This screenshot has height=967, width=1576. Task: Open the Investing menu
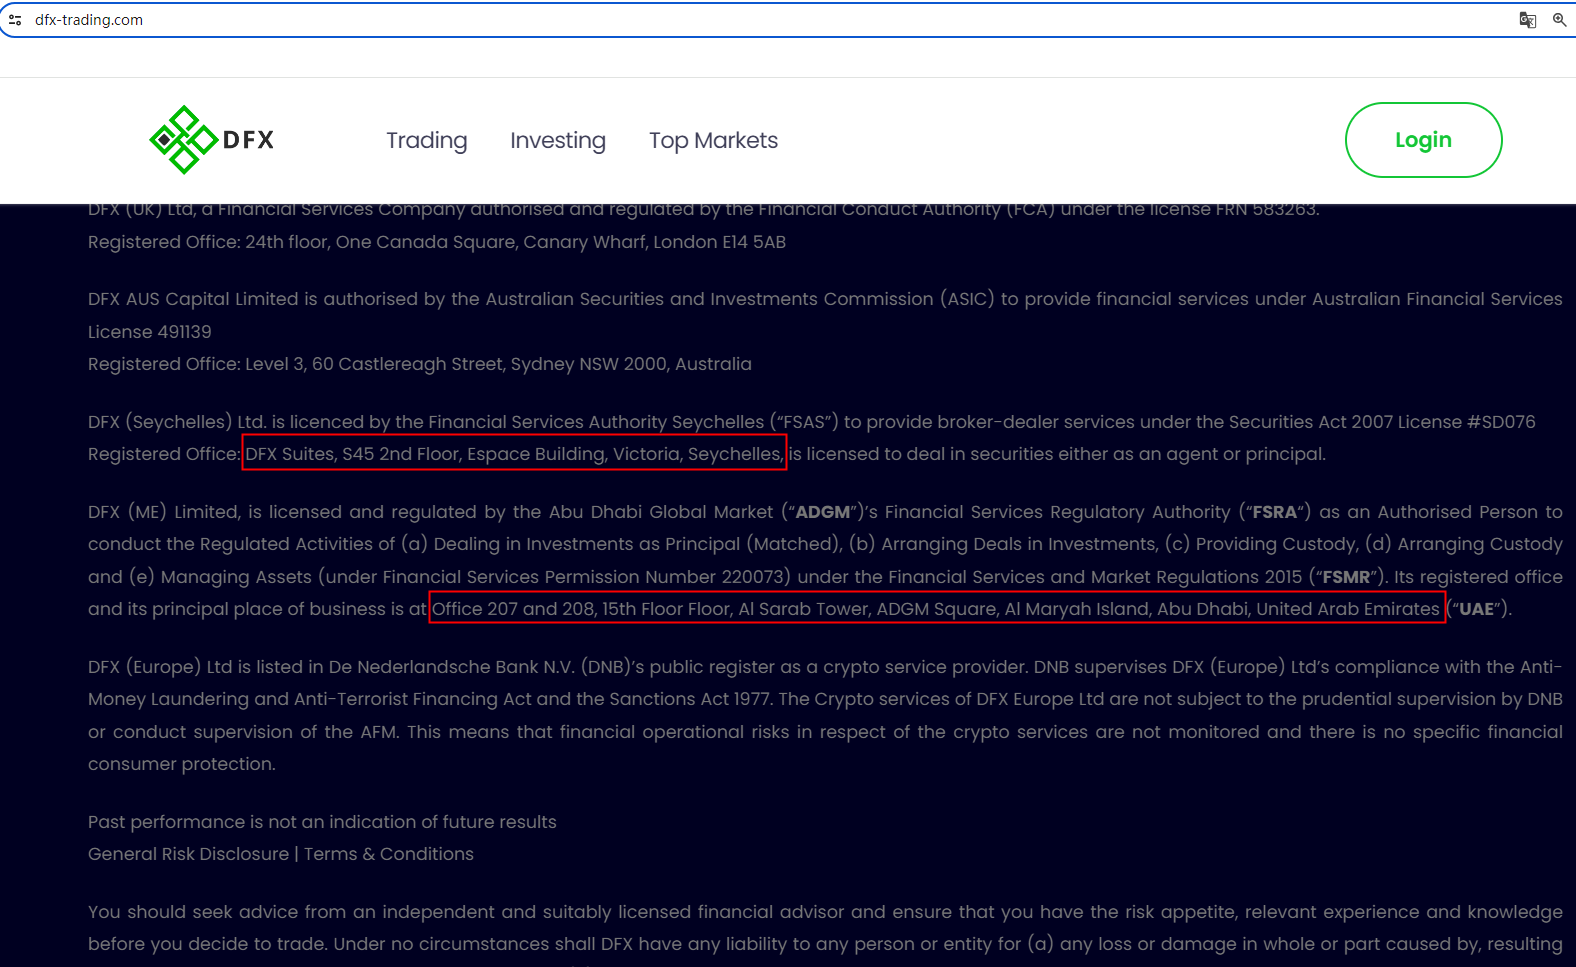(x=558, y=141)
